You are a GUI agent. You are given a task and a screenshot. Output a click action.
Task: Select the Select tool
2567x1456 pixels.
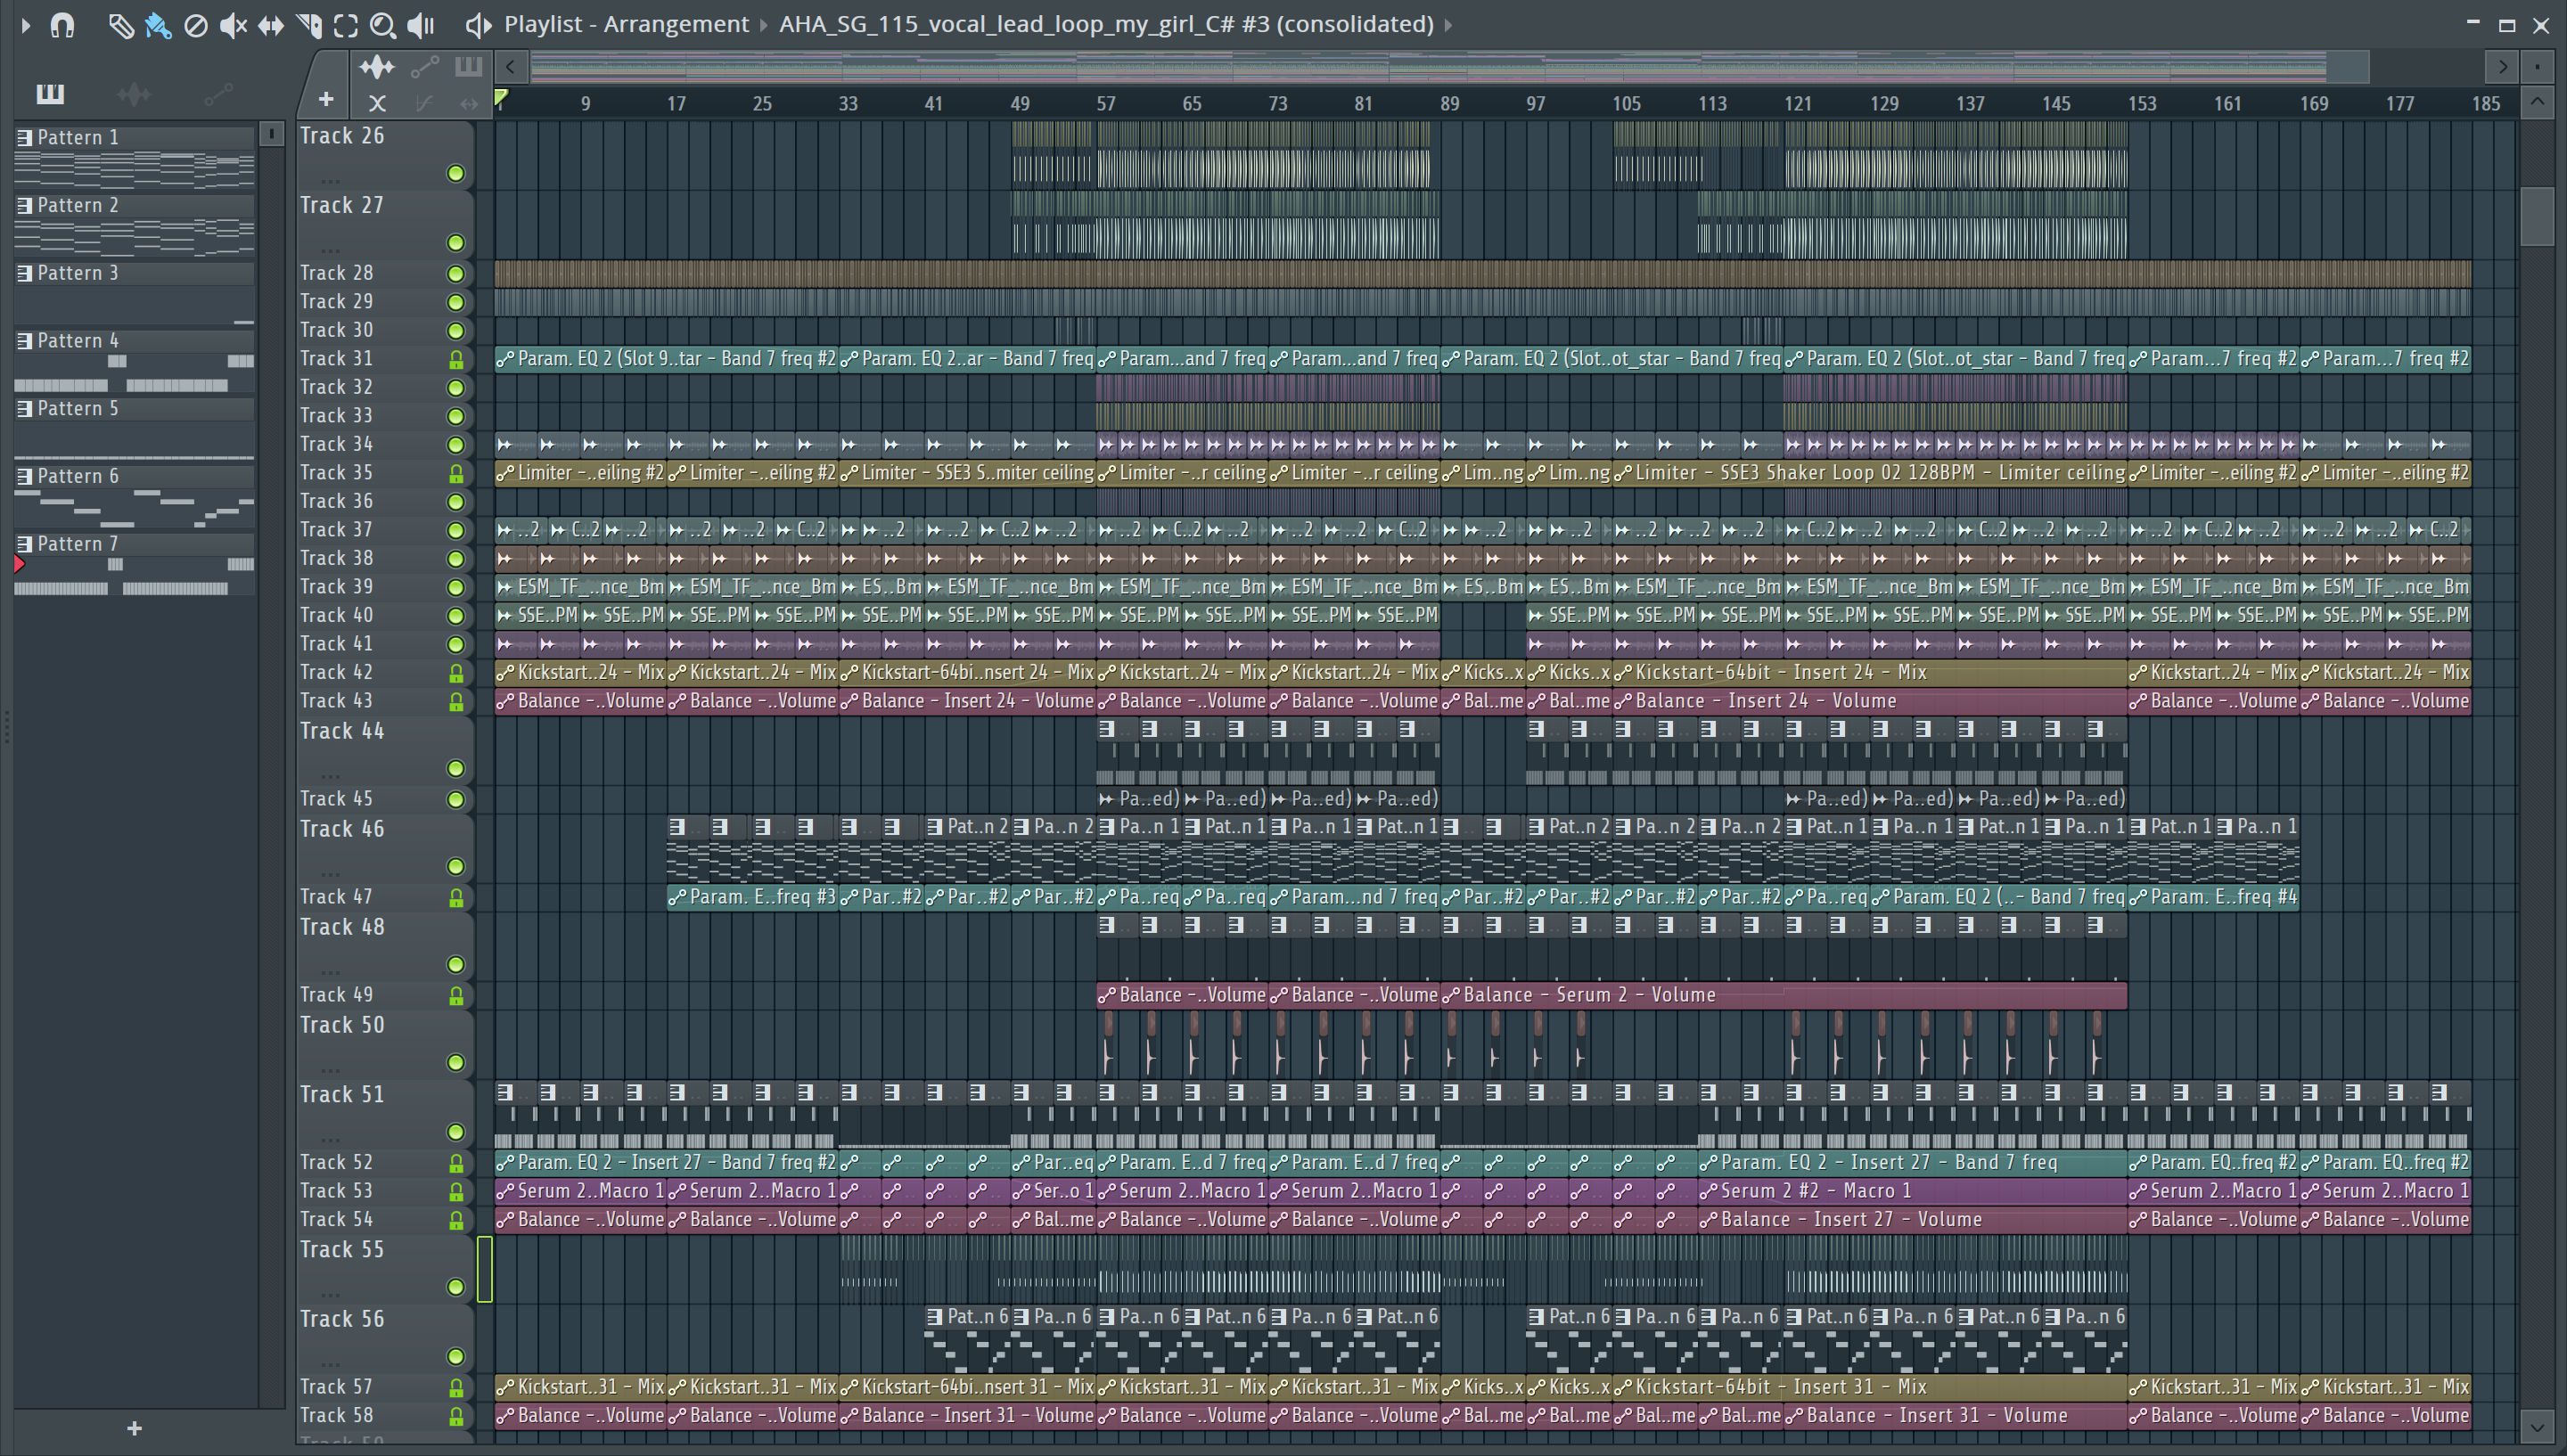pos(346,25)
